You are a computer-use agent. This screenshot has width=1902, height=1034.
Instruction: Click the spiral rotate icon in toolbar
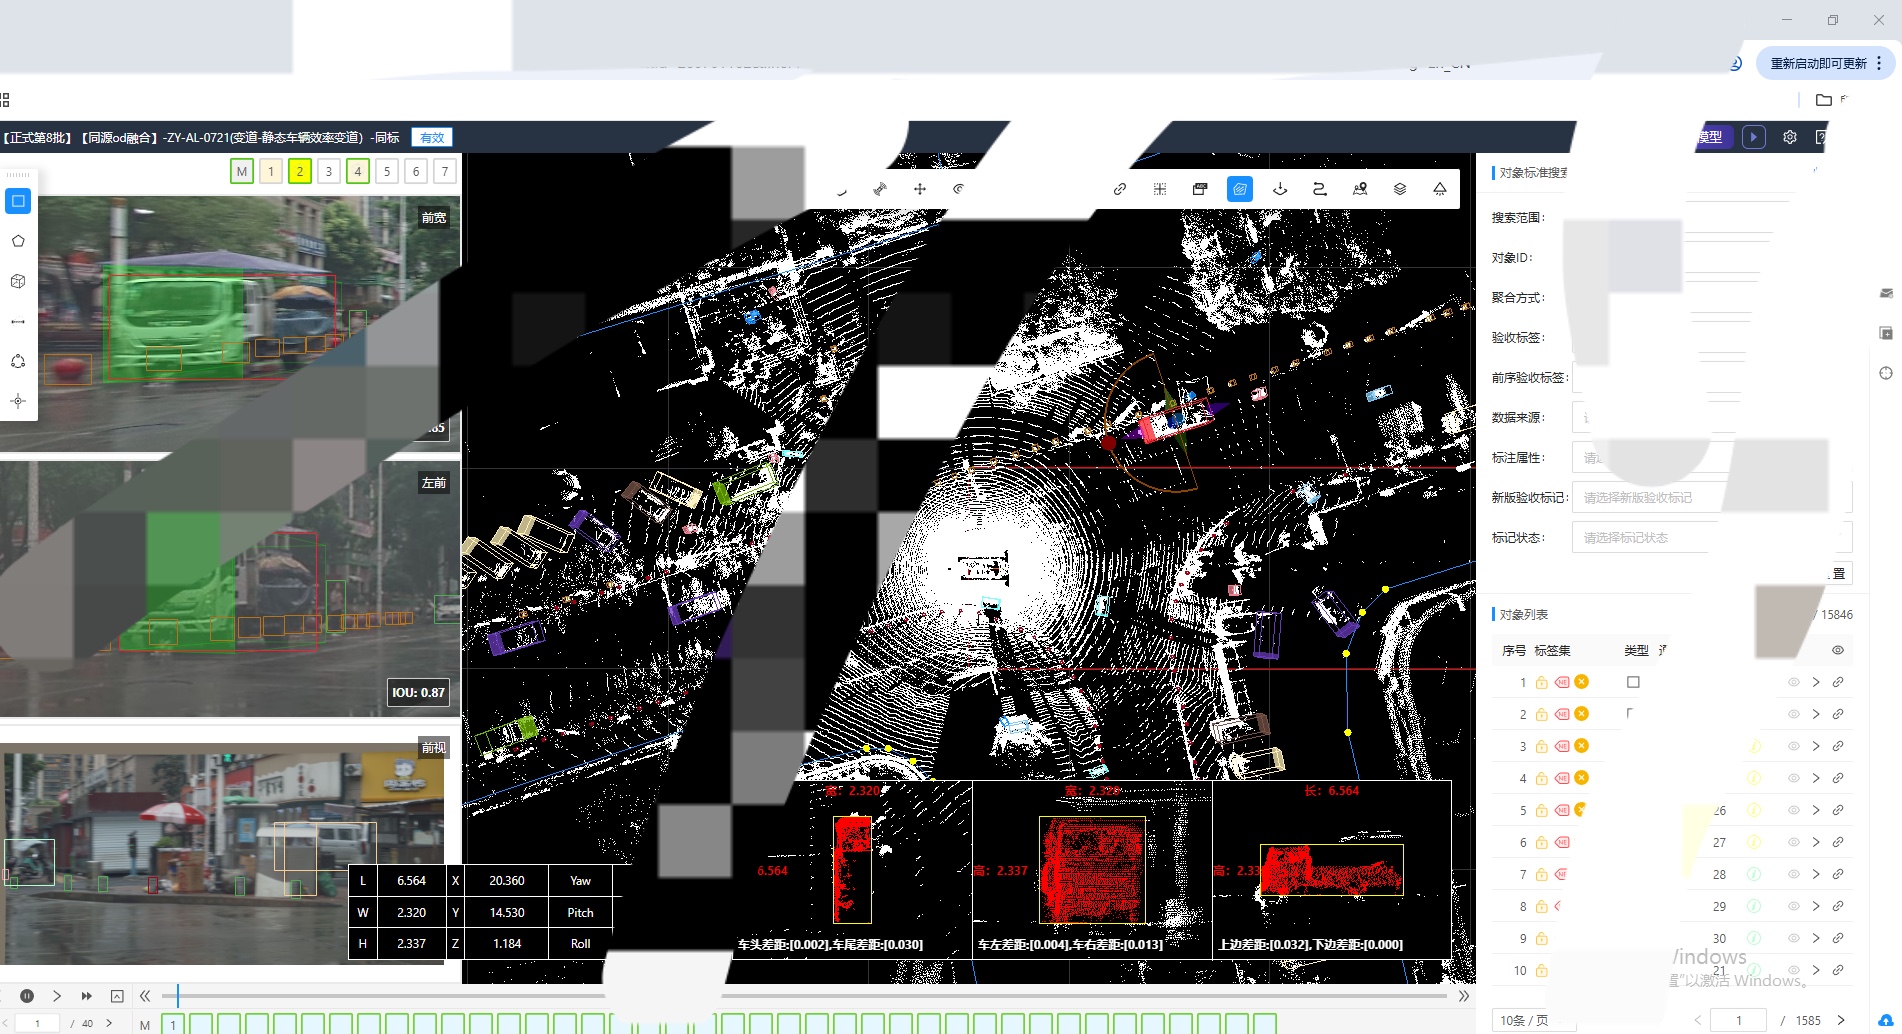[x=959, y=189]
